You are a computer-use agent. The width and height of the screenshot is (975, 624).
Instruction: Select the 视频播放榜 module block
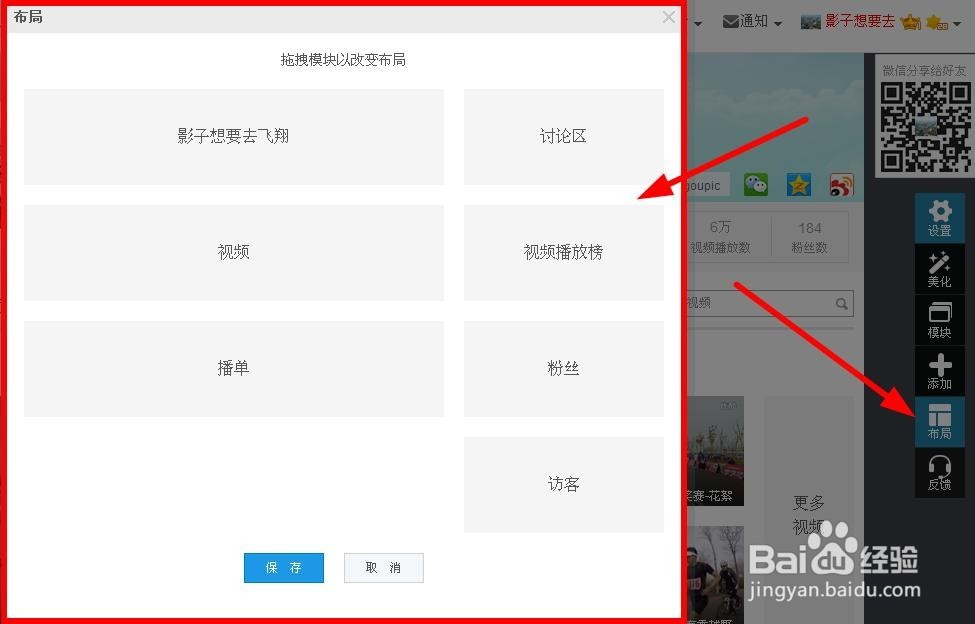[563, 252]
